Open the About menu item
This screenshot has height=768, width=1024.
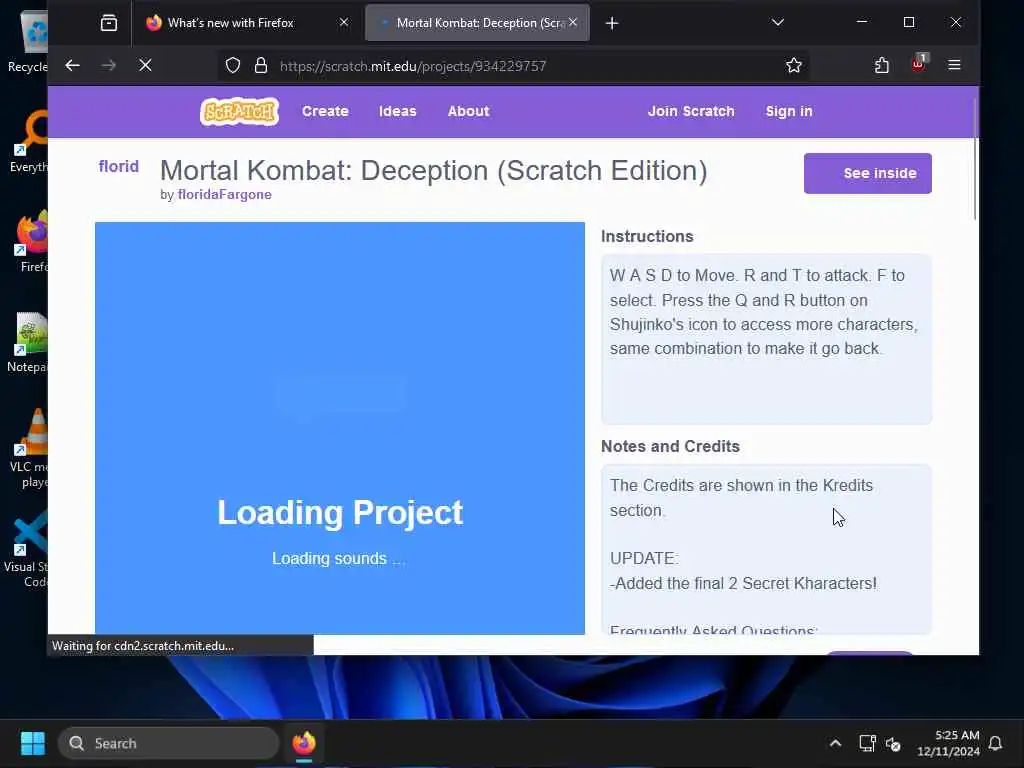coord(468,112)
